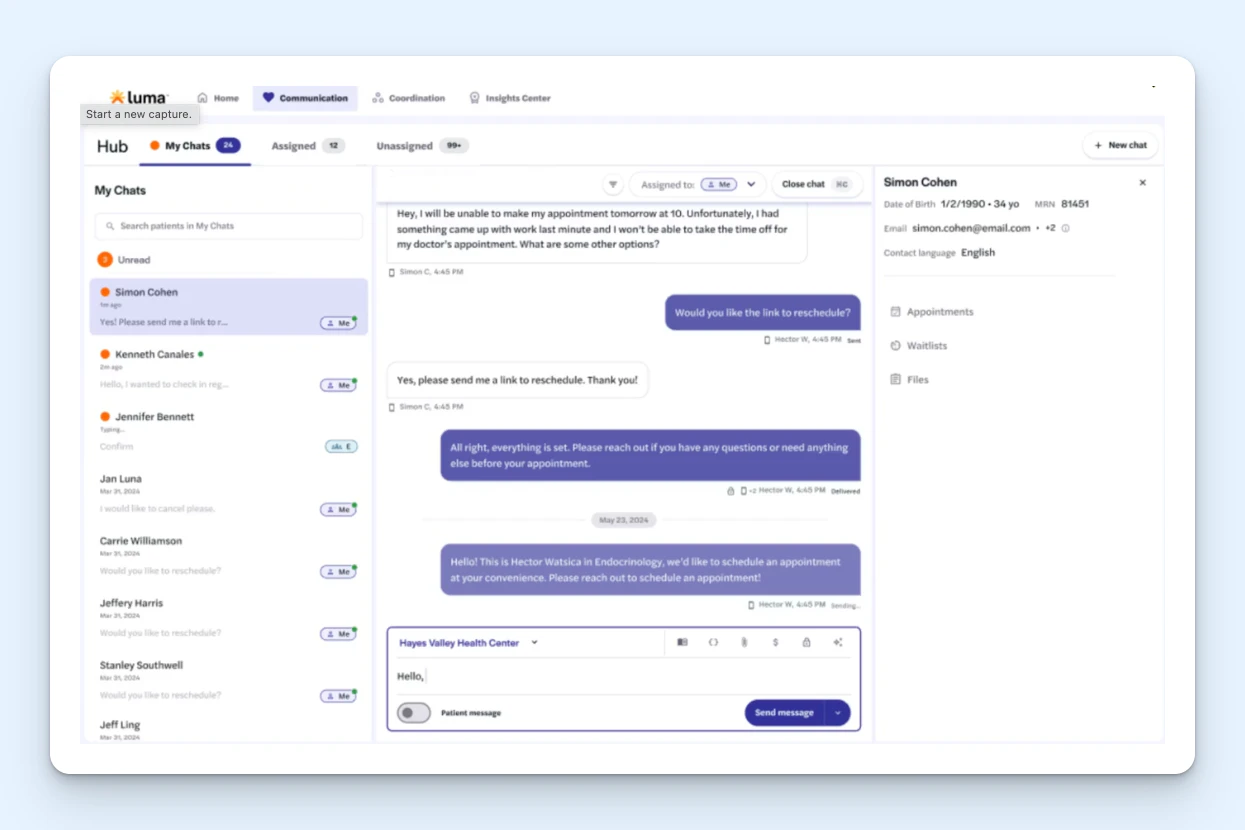This screenshot has width=1245, height=830.
Task: Click the Close chat button
Action: [816, 184]
